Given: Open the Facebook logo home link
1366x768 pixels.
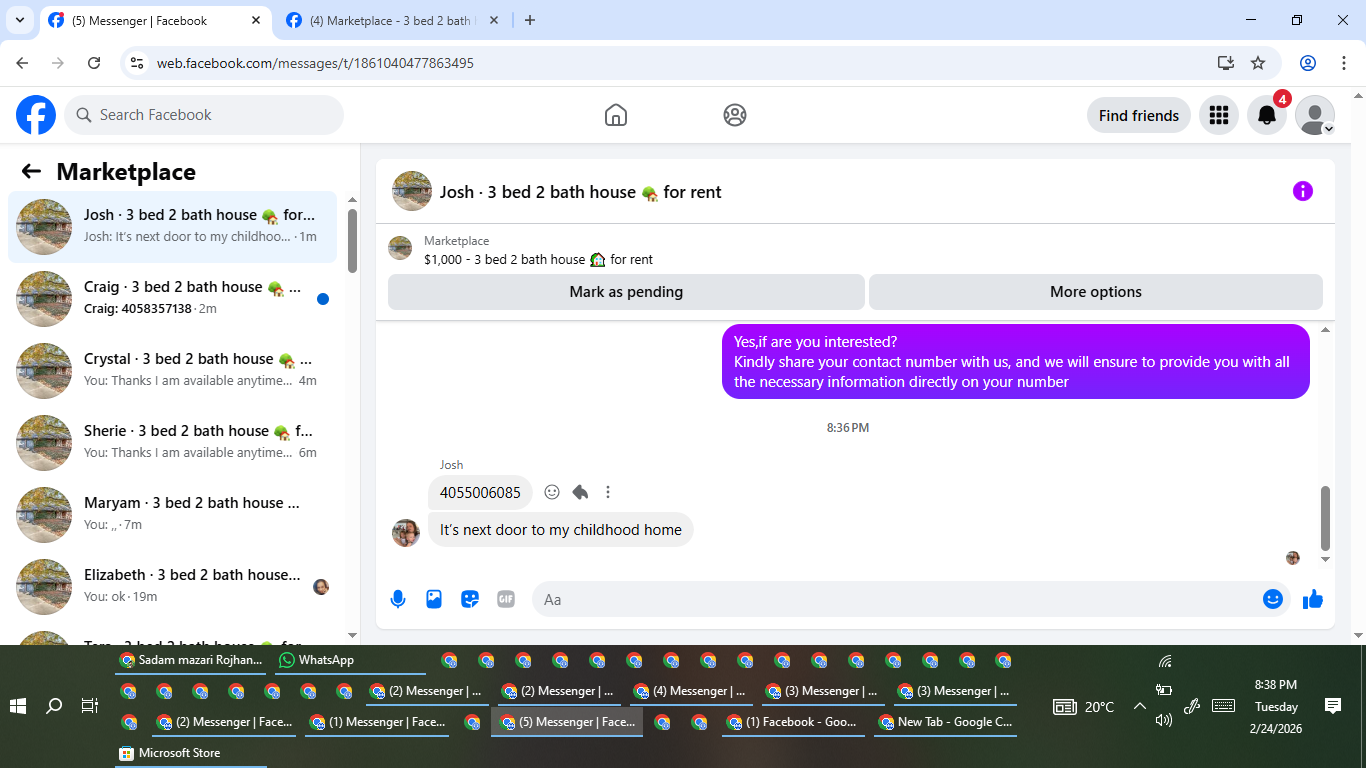Looking at the screenshot, I should 36,115.
